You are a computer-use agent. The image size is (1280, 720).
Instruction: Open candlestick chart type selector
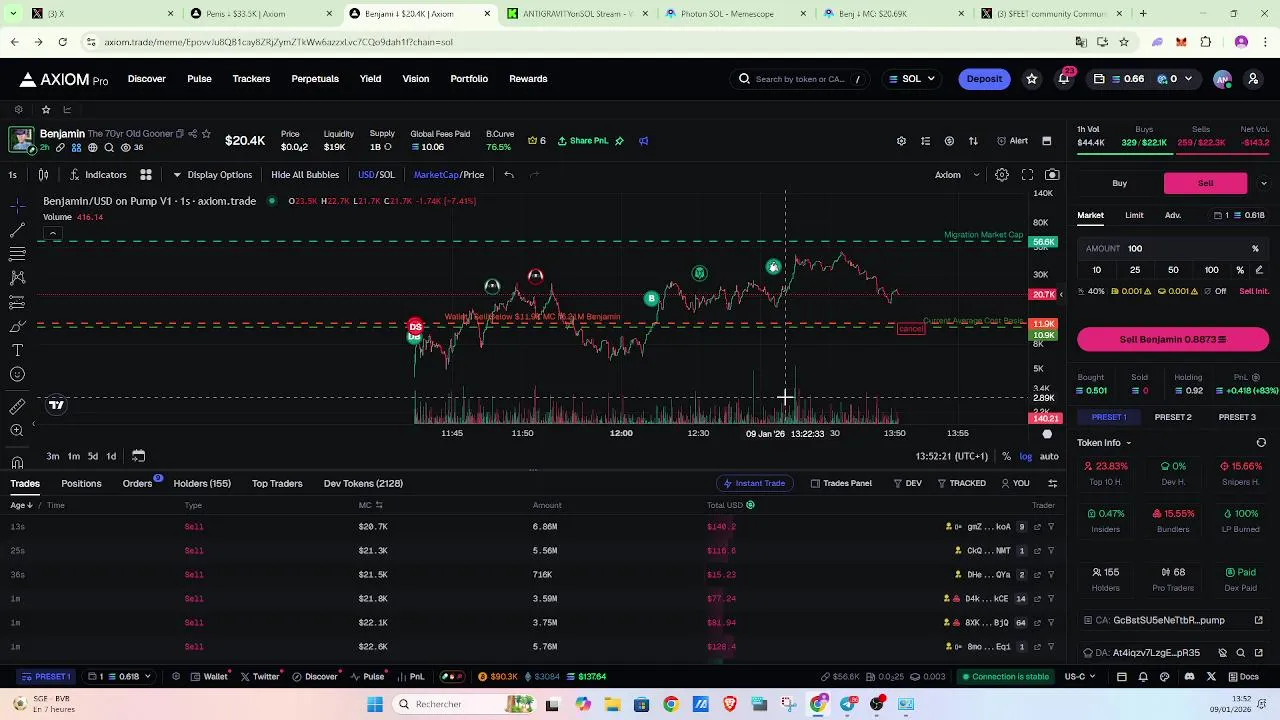(43, 175)
